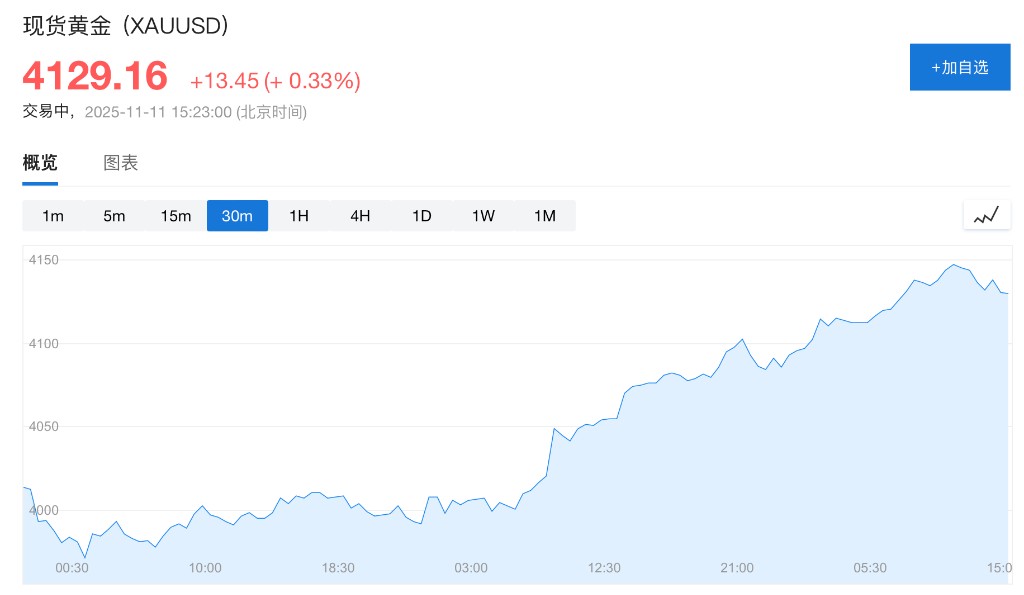Show the 1D daily chart
The width and height of the screenshot is (1024, 595).
coord(422,216)
